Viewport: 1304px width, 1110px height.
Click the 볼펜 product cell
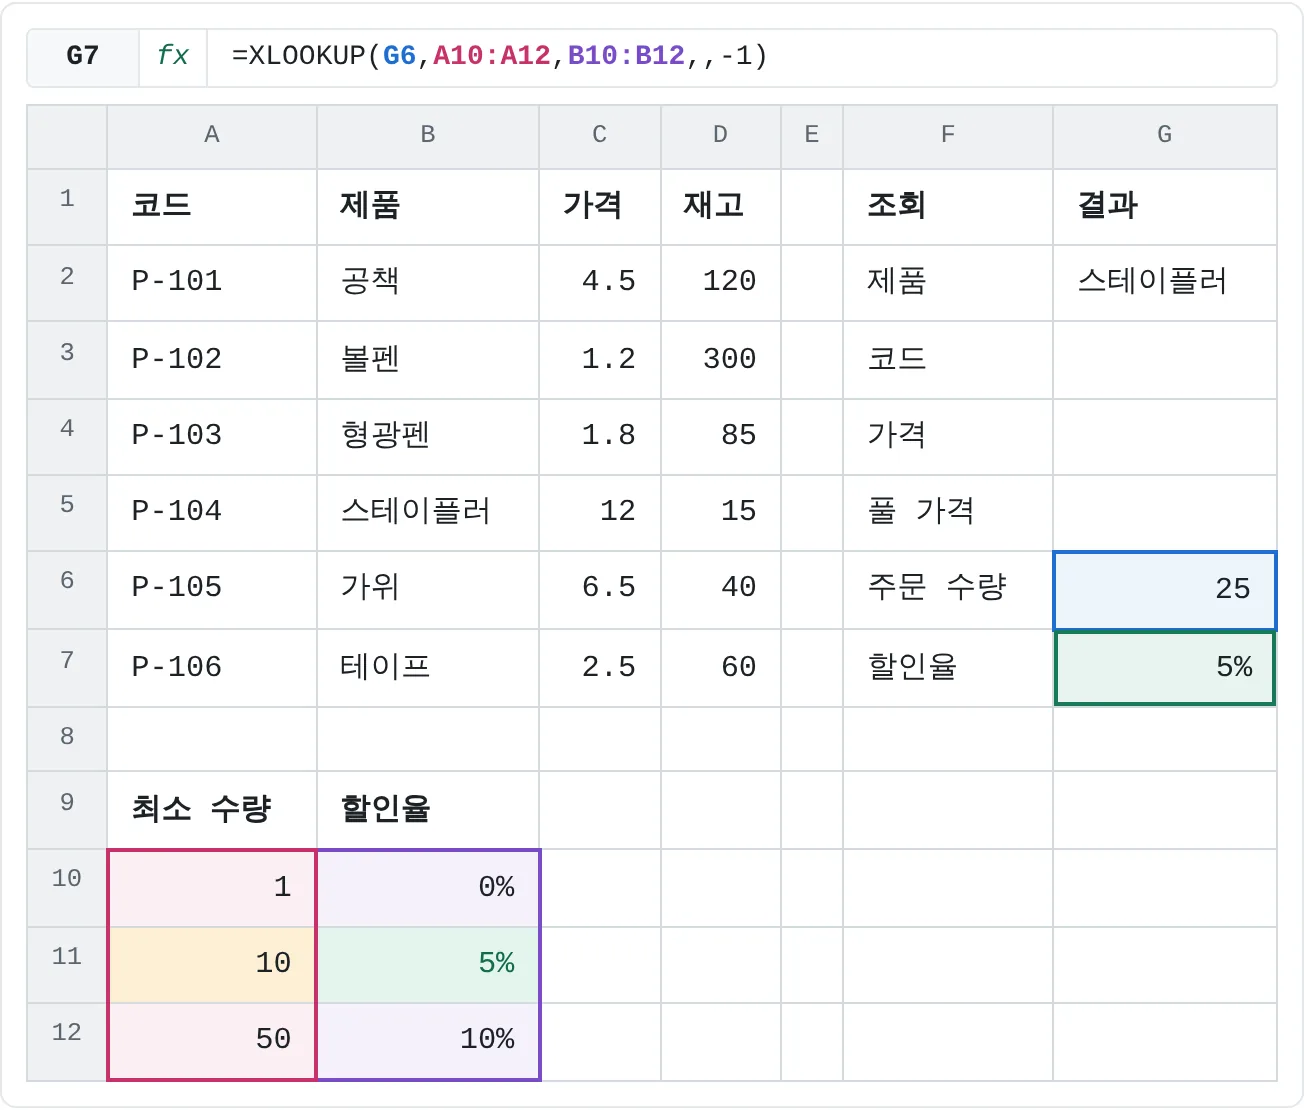point(428,360)
